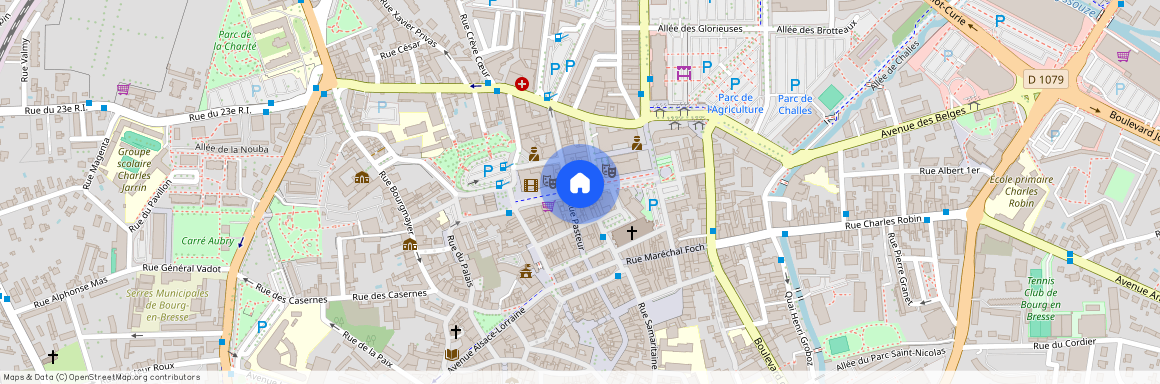The width and height of the screenshot is (1160, 384).
Task: Click the blue home location marker
Action: click(x=580, y=184)
